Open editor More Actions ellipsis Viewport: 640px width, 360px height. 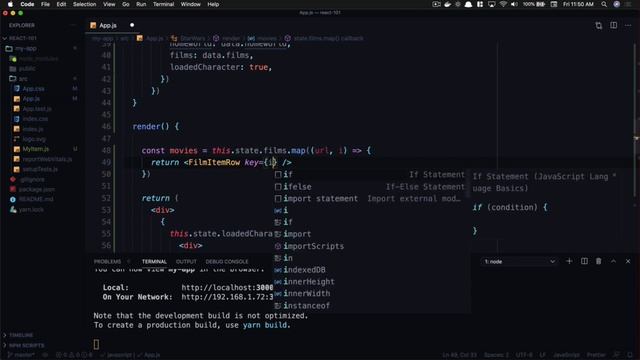[x=628, y=25]
